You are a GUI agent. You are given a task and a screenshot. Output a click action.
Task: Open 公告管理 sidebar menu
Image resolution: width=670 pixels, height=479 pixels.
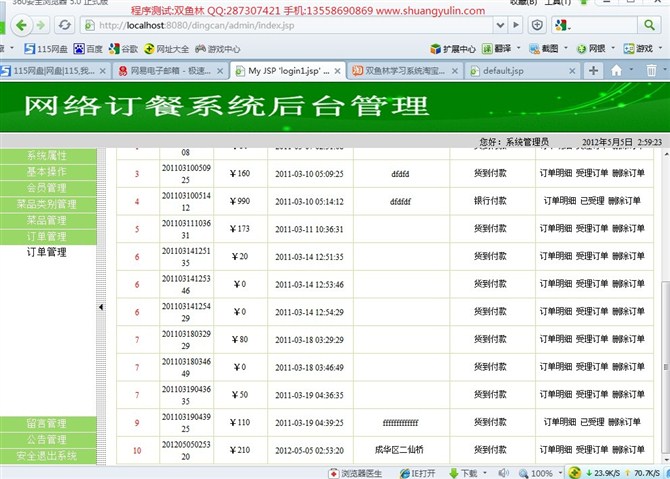click(x=48, y=440)
